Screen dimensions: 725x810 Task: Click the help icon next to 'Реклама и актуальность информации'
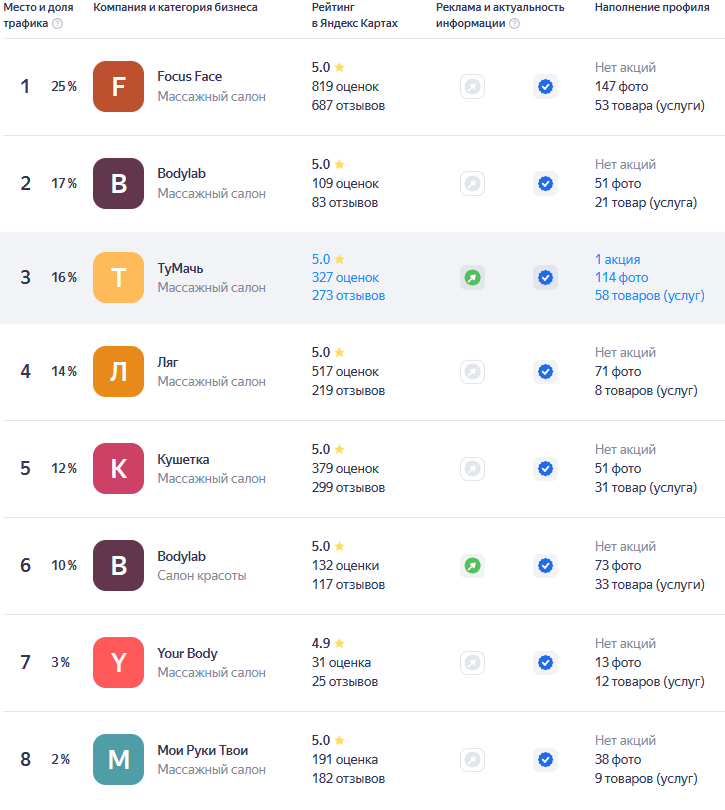pyautogui.click(x=514, y=24)
